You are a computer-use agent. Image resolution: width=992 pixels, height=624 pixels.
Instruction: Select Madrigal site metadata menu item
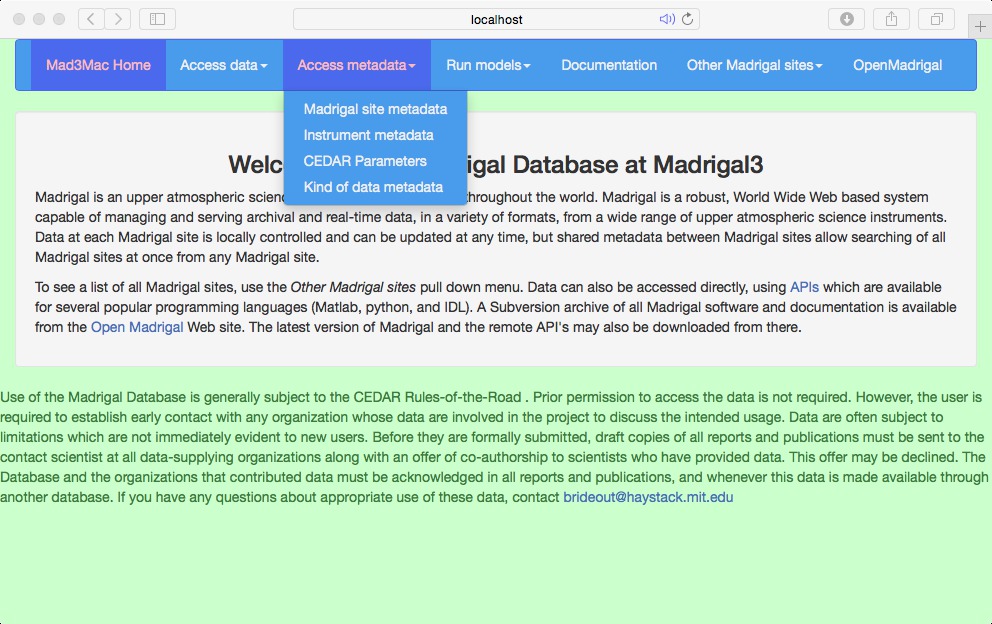[375, 109]
